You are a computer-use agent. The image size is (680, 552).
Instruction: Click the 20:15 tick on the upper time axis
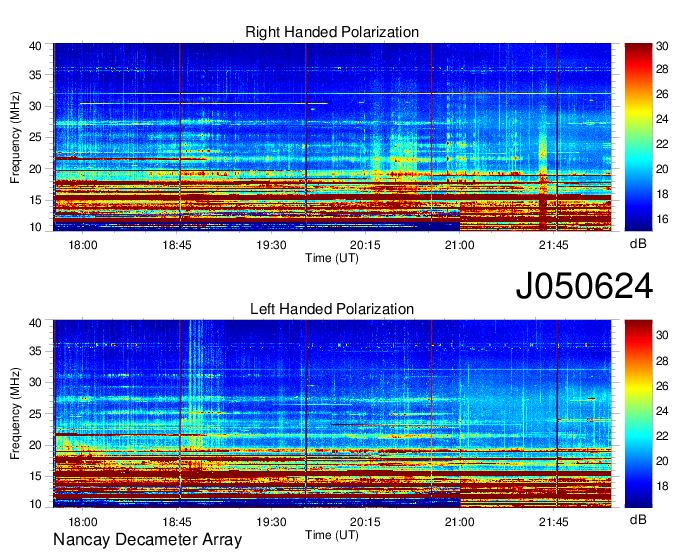365,245
